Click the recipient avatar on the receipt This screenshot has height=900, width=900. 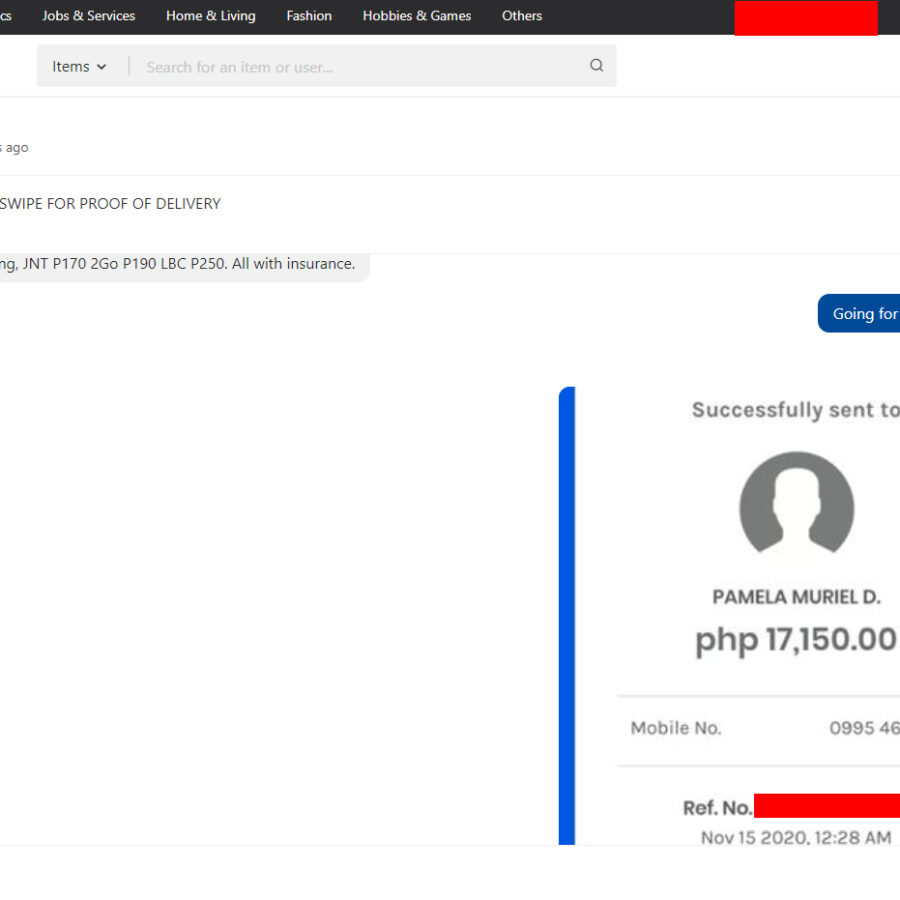coord(797,503)
